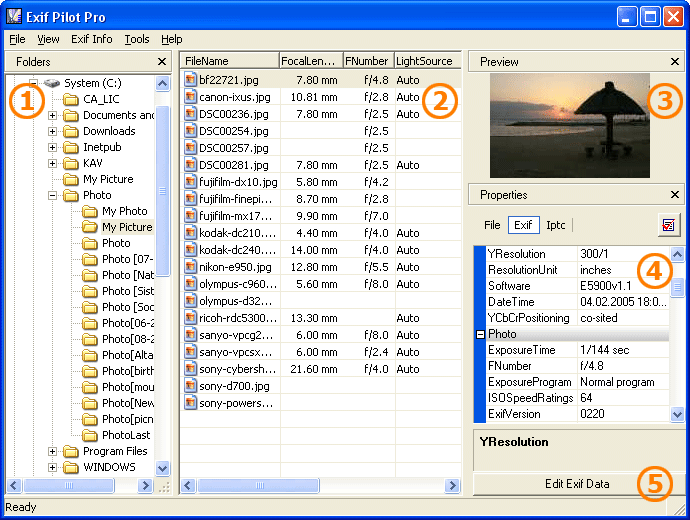Screen dimensions: 690x520
Task: Click the sony-d700.jpg file icon
Action: pyautogui.click(x=191, y=386)
